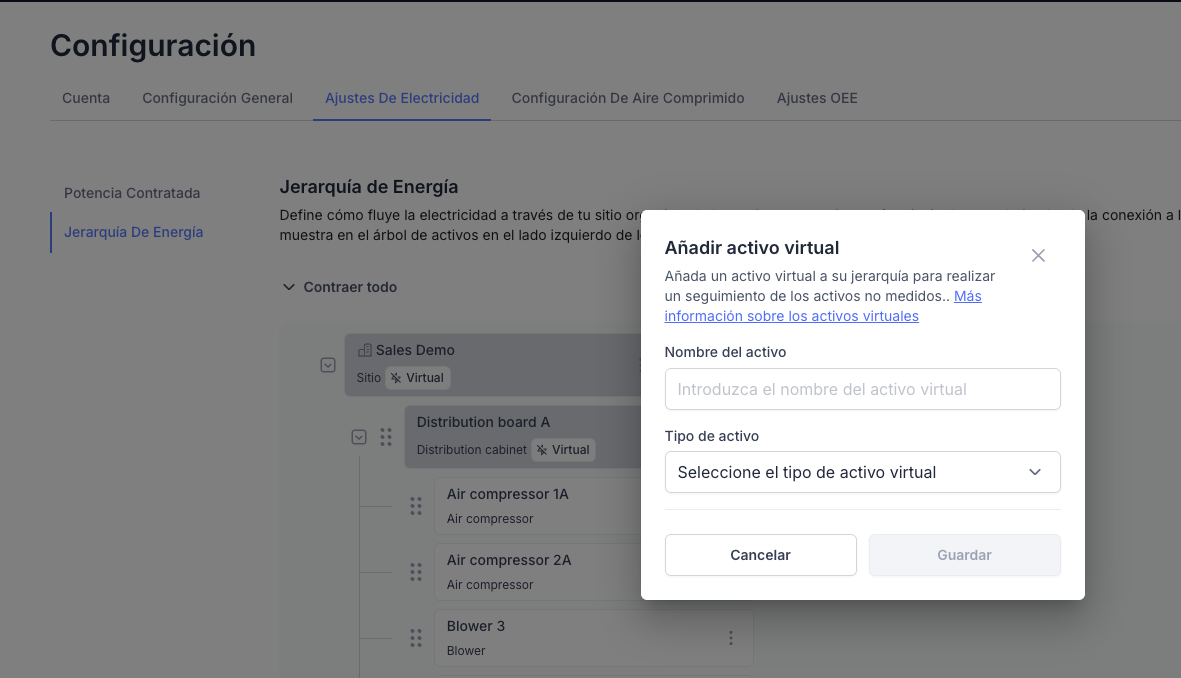Viewport: 1181px width, 678px height.
Task: Click drag handle beside Air compressor 1A
Action: tap(416, 506)
